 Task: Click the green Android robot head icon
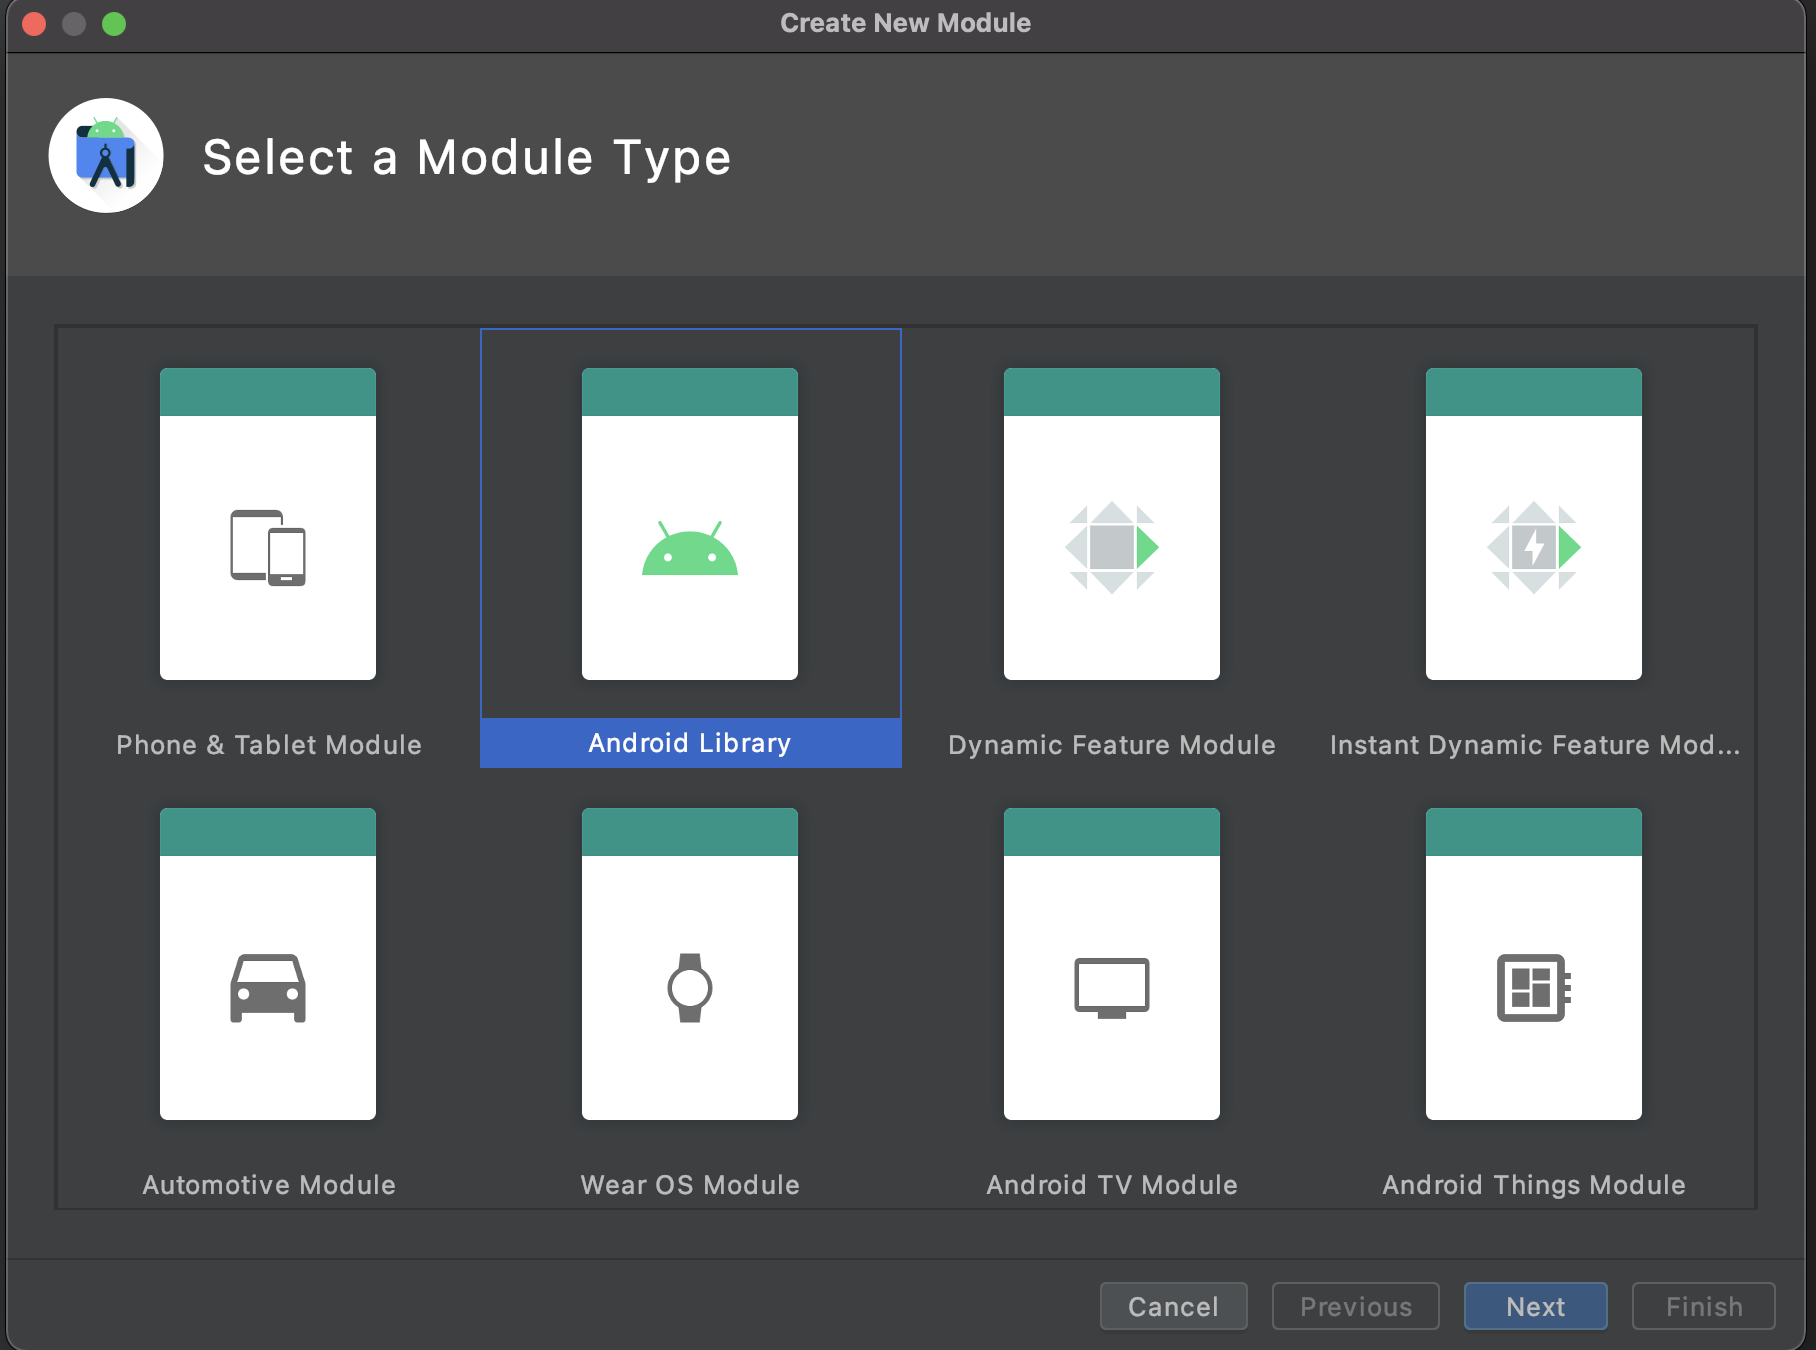(x=690, y=548)
